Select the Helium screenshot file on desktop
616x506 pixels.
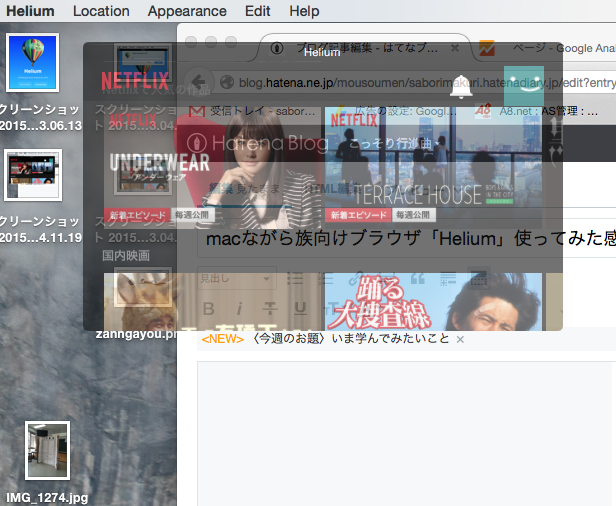coord(33,63)
